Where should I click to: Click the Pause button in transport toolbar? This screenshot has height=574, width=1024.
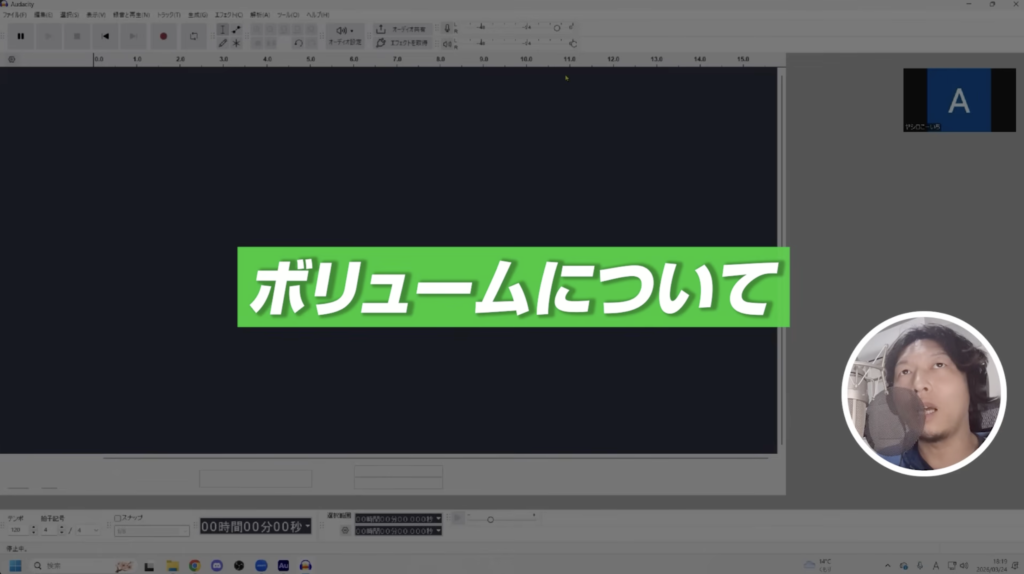point(20,36)
